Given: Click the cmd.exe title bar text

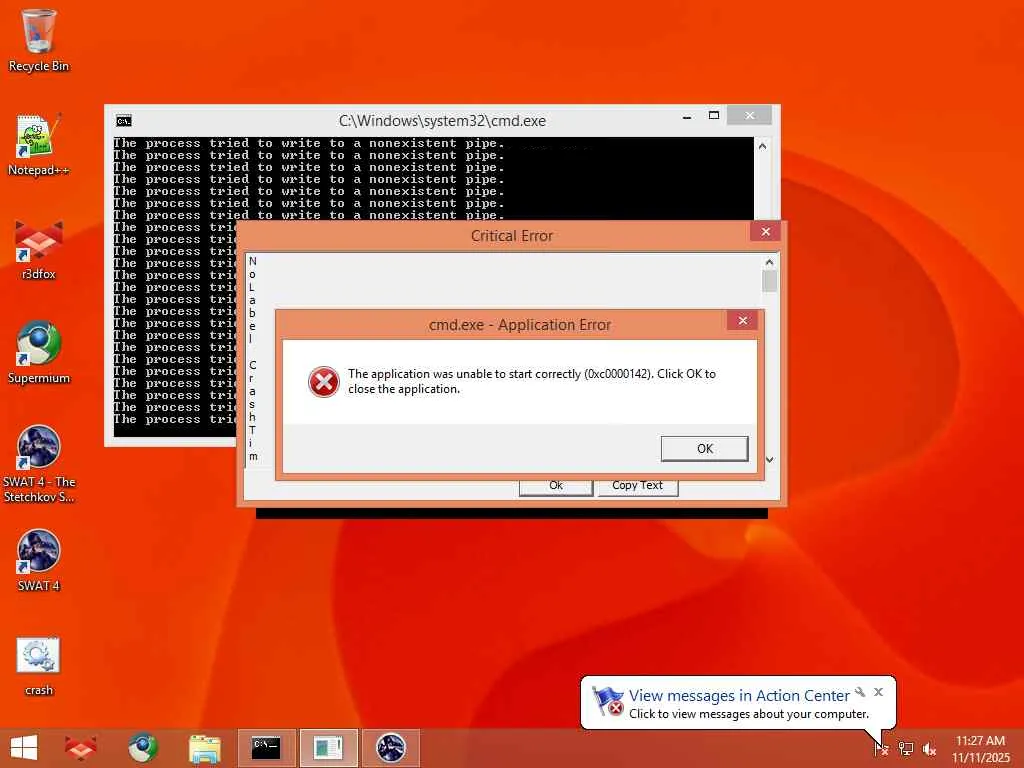Looking at the screenshot, I should 442,121.
